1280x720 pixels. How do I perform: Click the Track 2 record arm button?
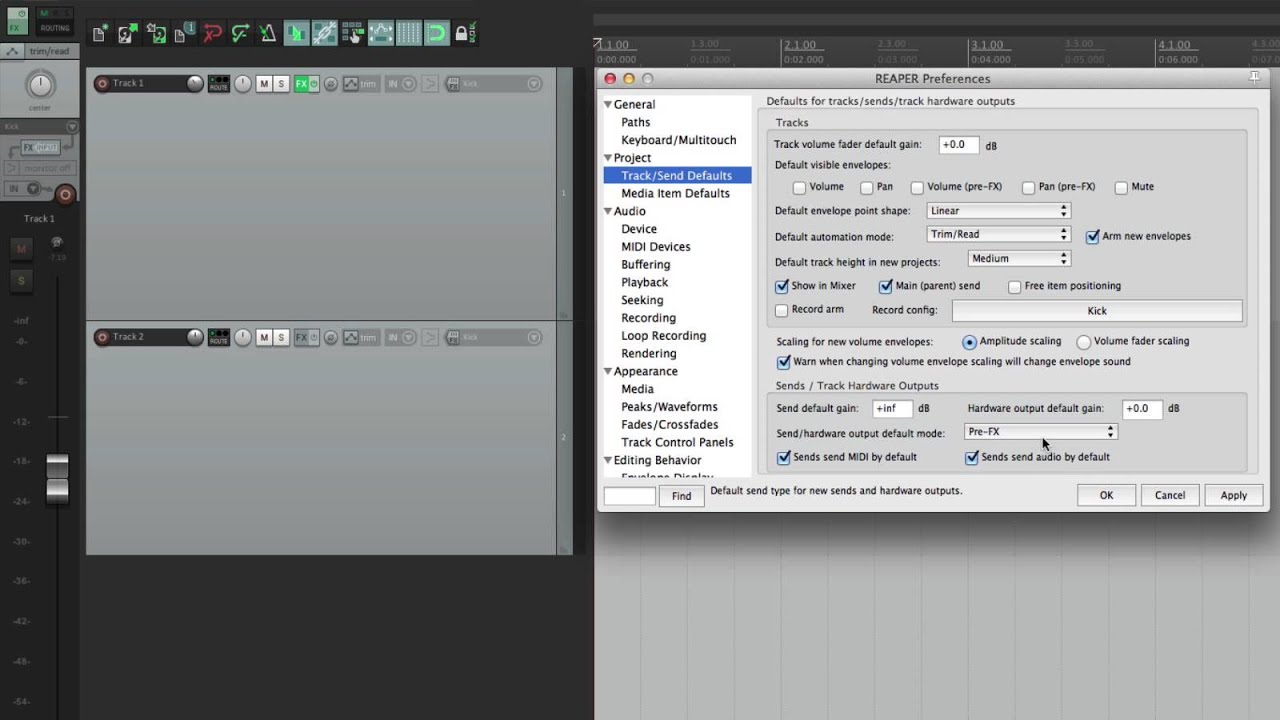click(101, 337)
